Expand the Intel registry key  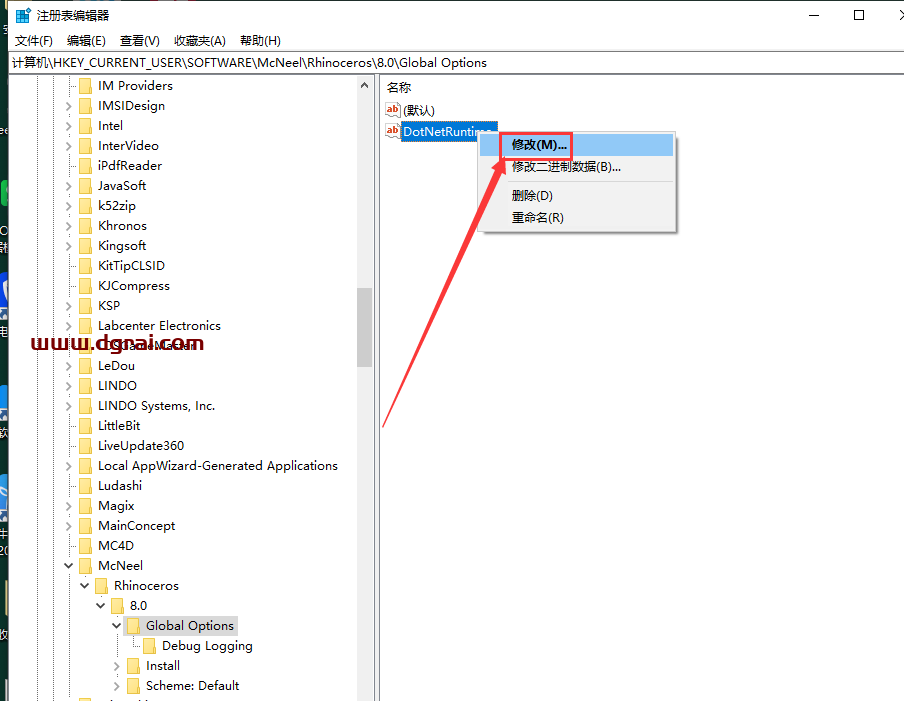point(69,126)
